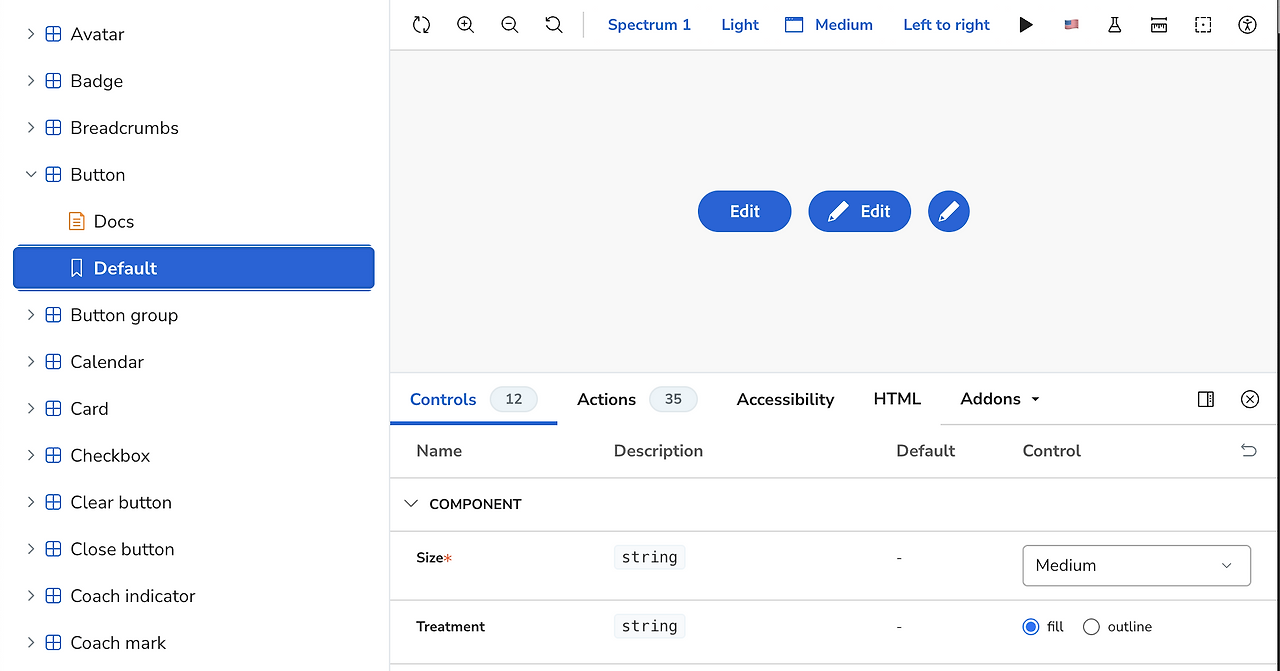Reset zoom with the zoom reset icon
Screen dimensions: 1280x671
553,24
